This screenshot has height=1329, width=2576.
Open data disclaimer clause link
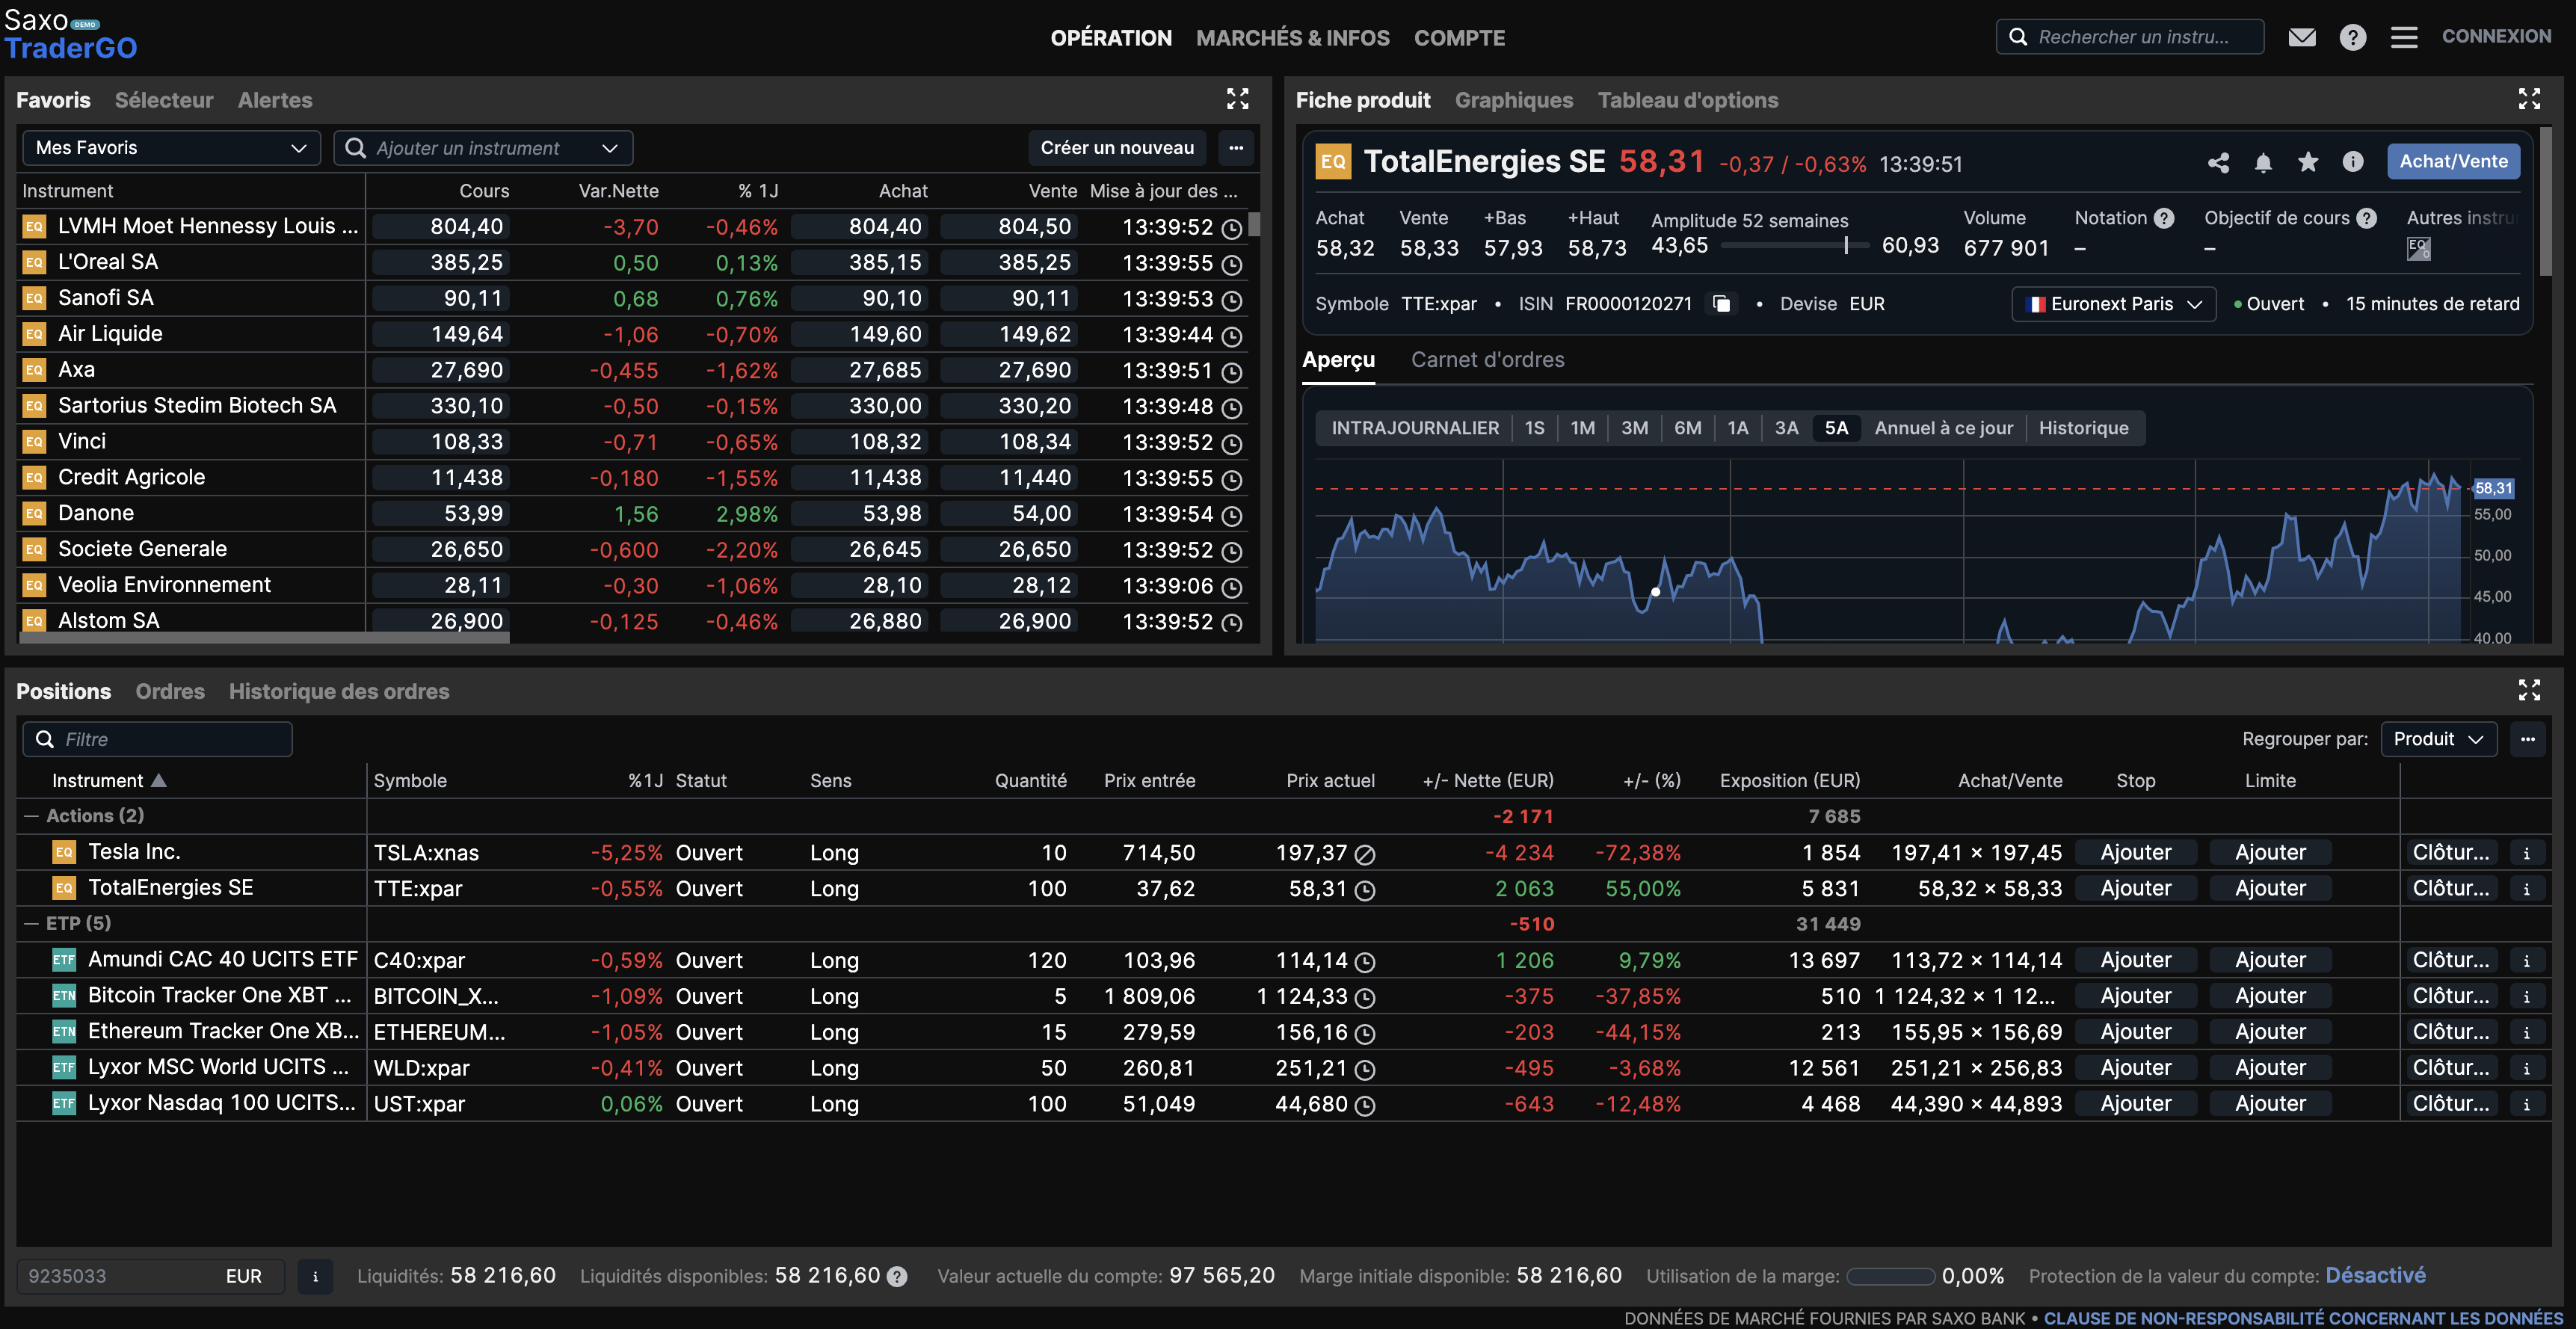click(x=2305, y=1318)
